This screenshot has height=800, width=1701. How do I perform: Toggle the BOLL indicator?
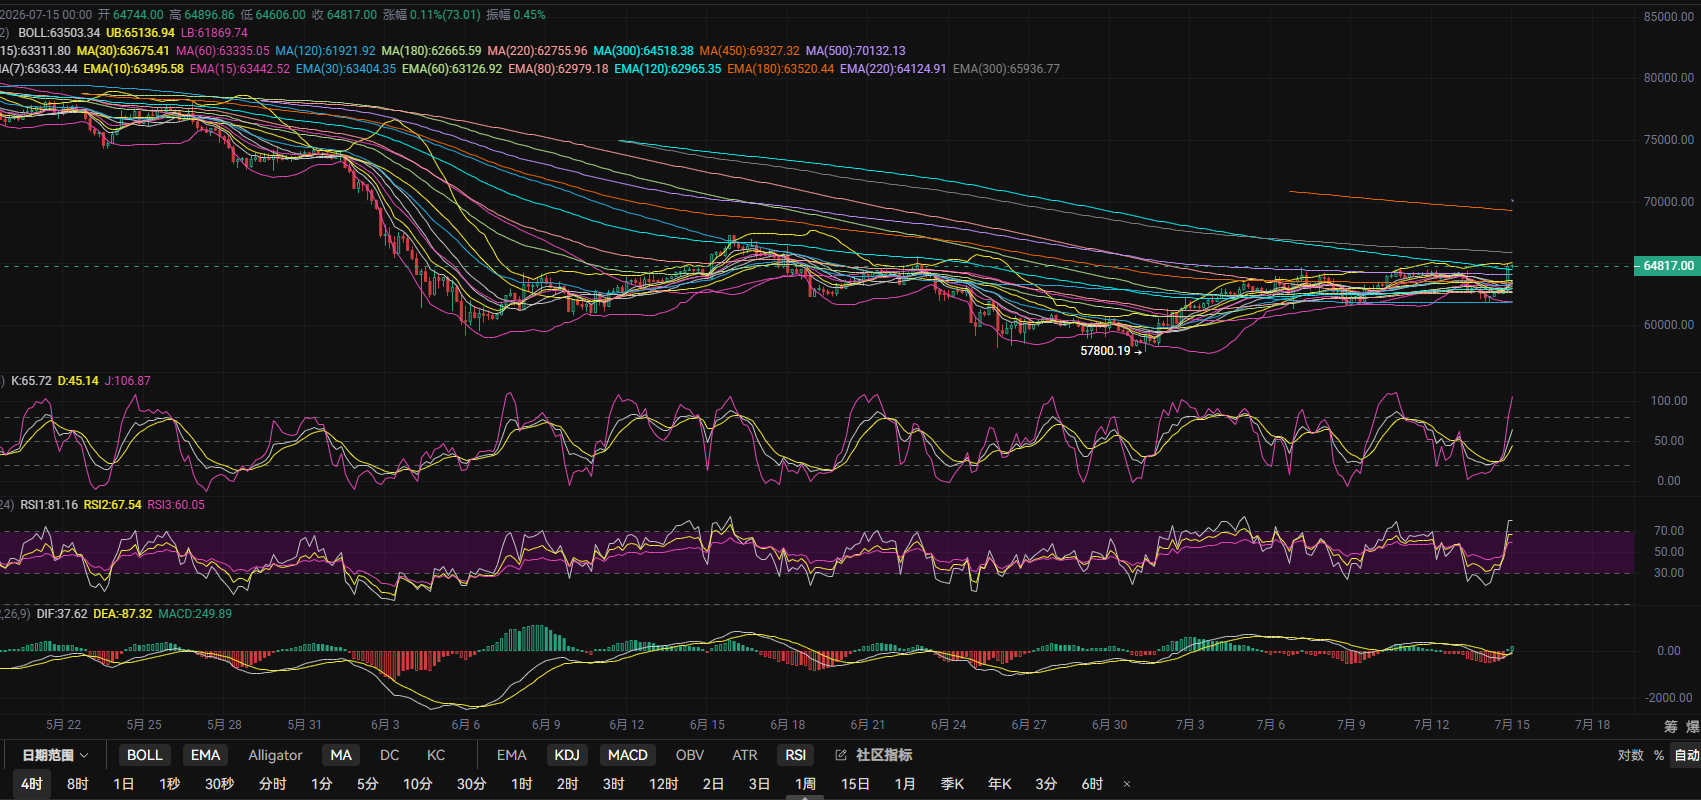[144, 755]
